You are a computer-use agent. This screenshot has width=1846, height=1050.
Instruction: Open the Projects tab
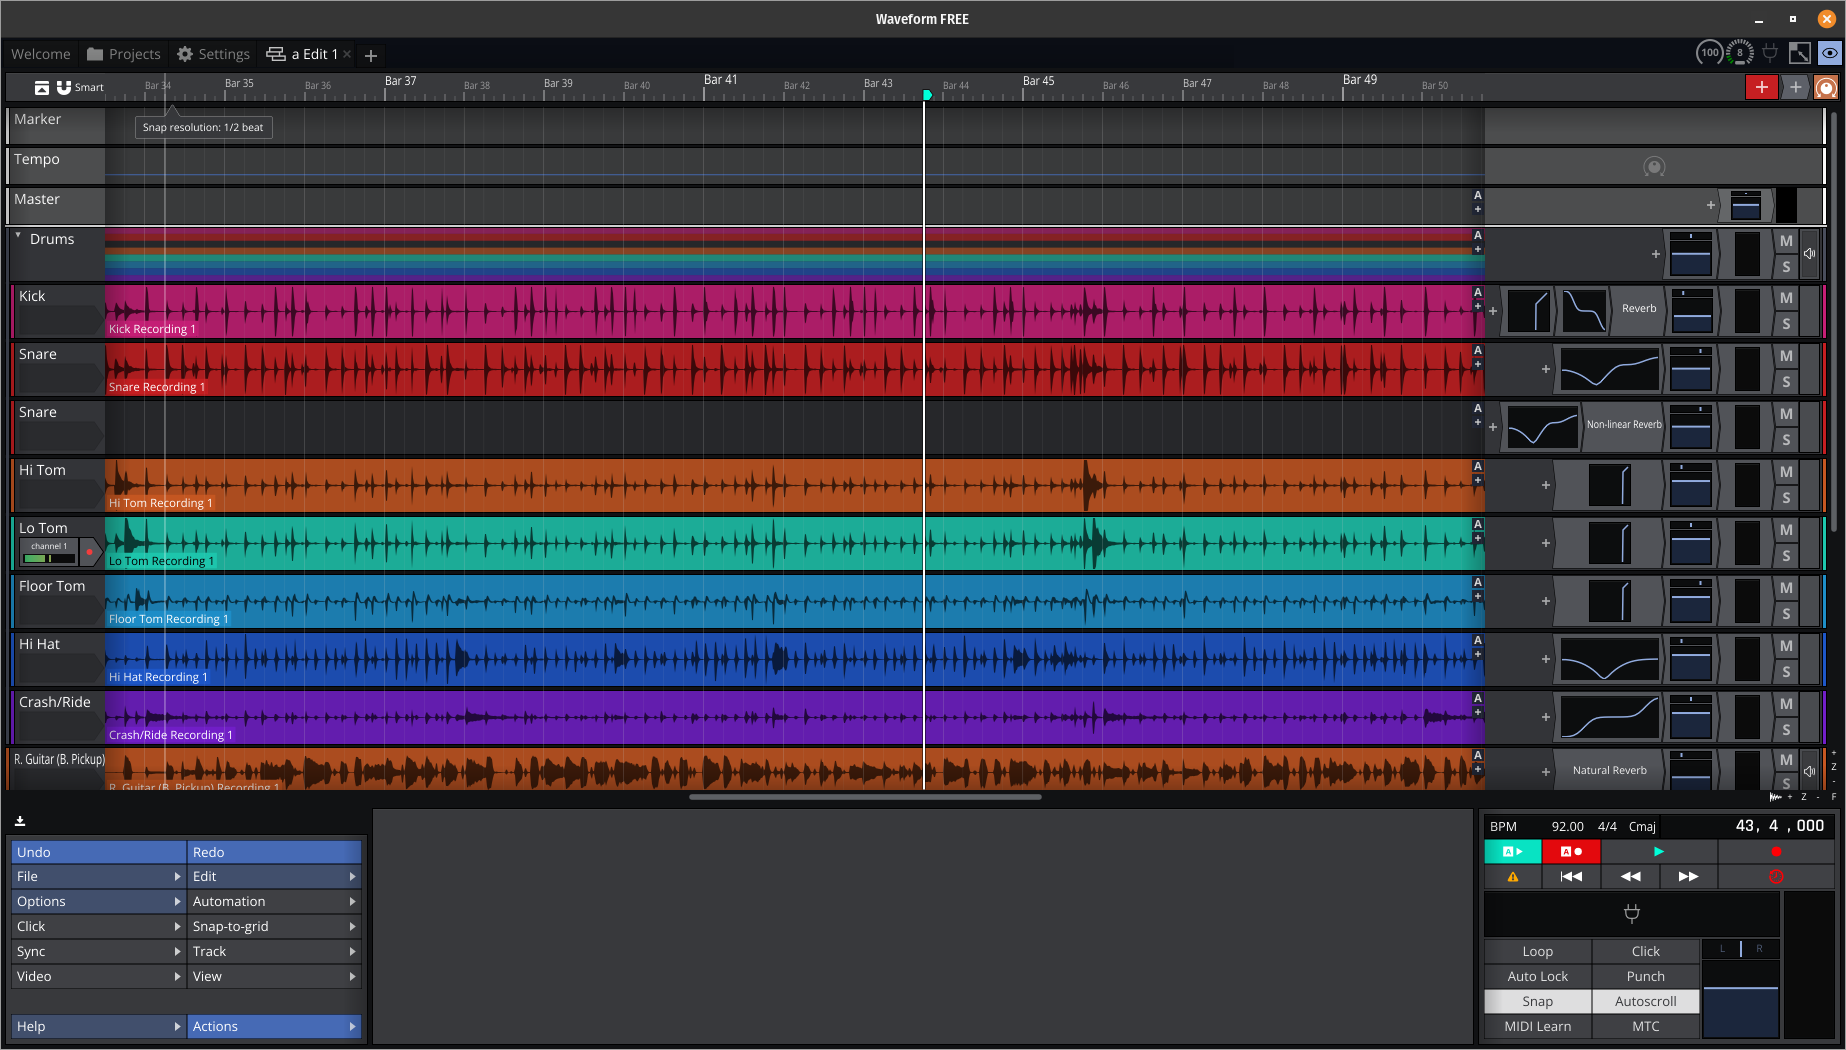click(x=123, y=54)
